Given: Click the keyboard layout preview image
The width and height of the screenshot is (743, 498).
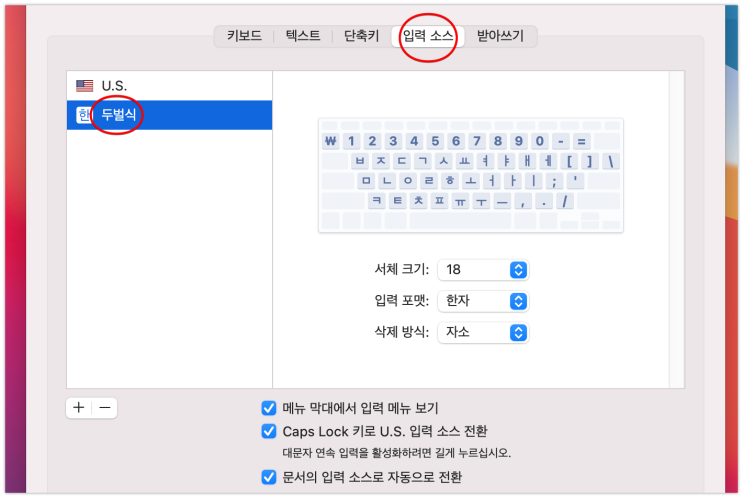Looking at the screenshot, I should (471, 175).
